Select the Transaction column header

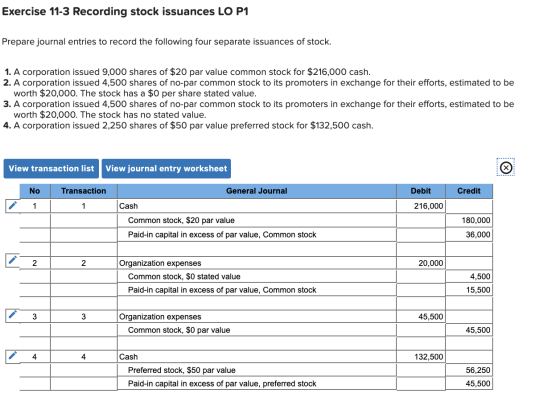[84, 191]
